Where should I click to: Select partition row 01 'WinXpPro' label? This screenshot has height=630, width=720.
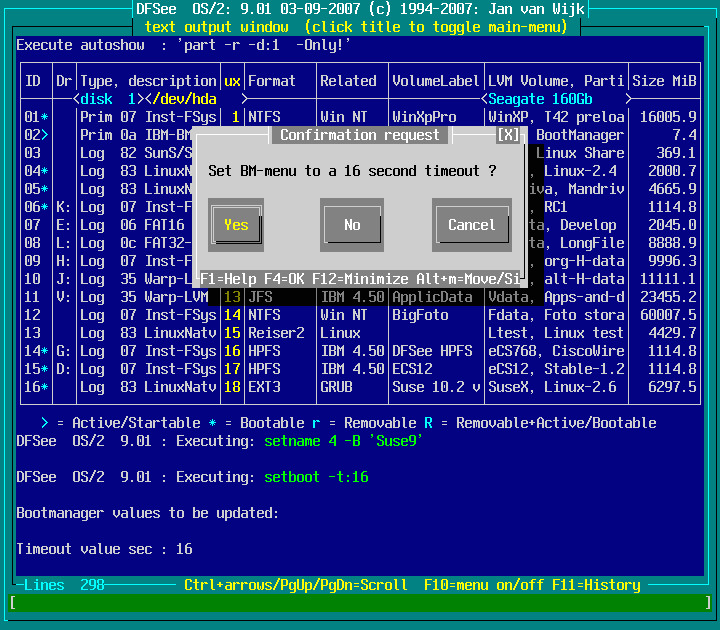tap(424, 117)
